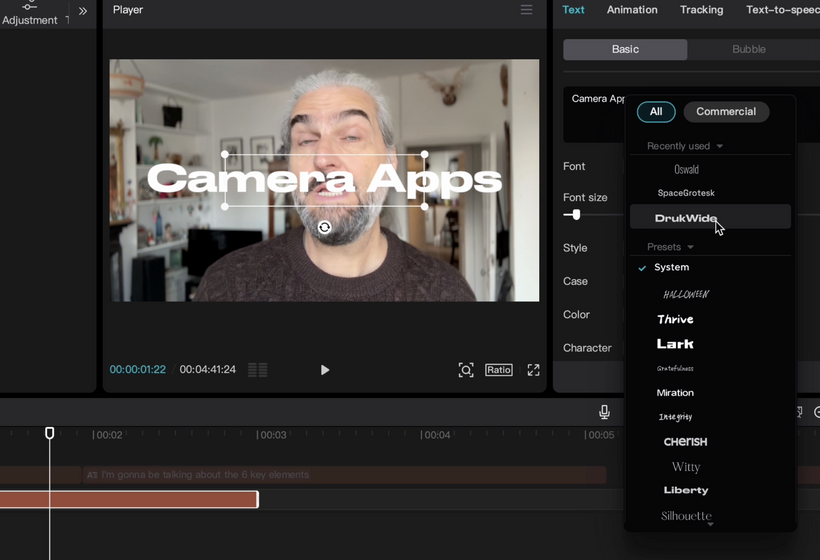820x560 pixels.
Task: Click the grid icon beside the timecode
Action: (x=257, y=370)
